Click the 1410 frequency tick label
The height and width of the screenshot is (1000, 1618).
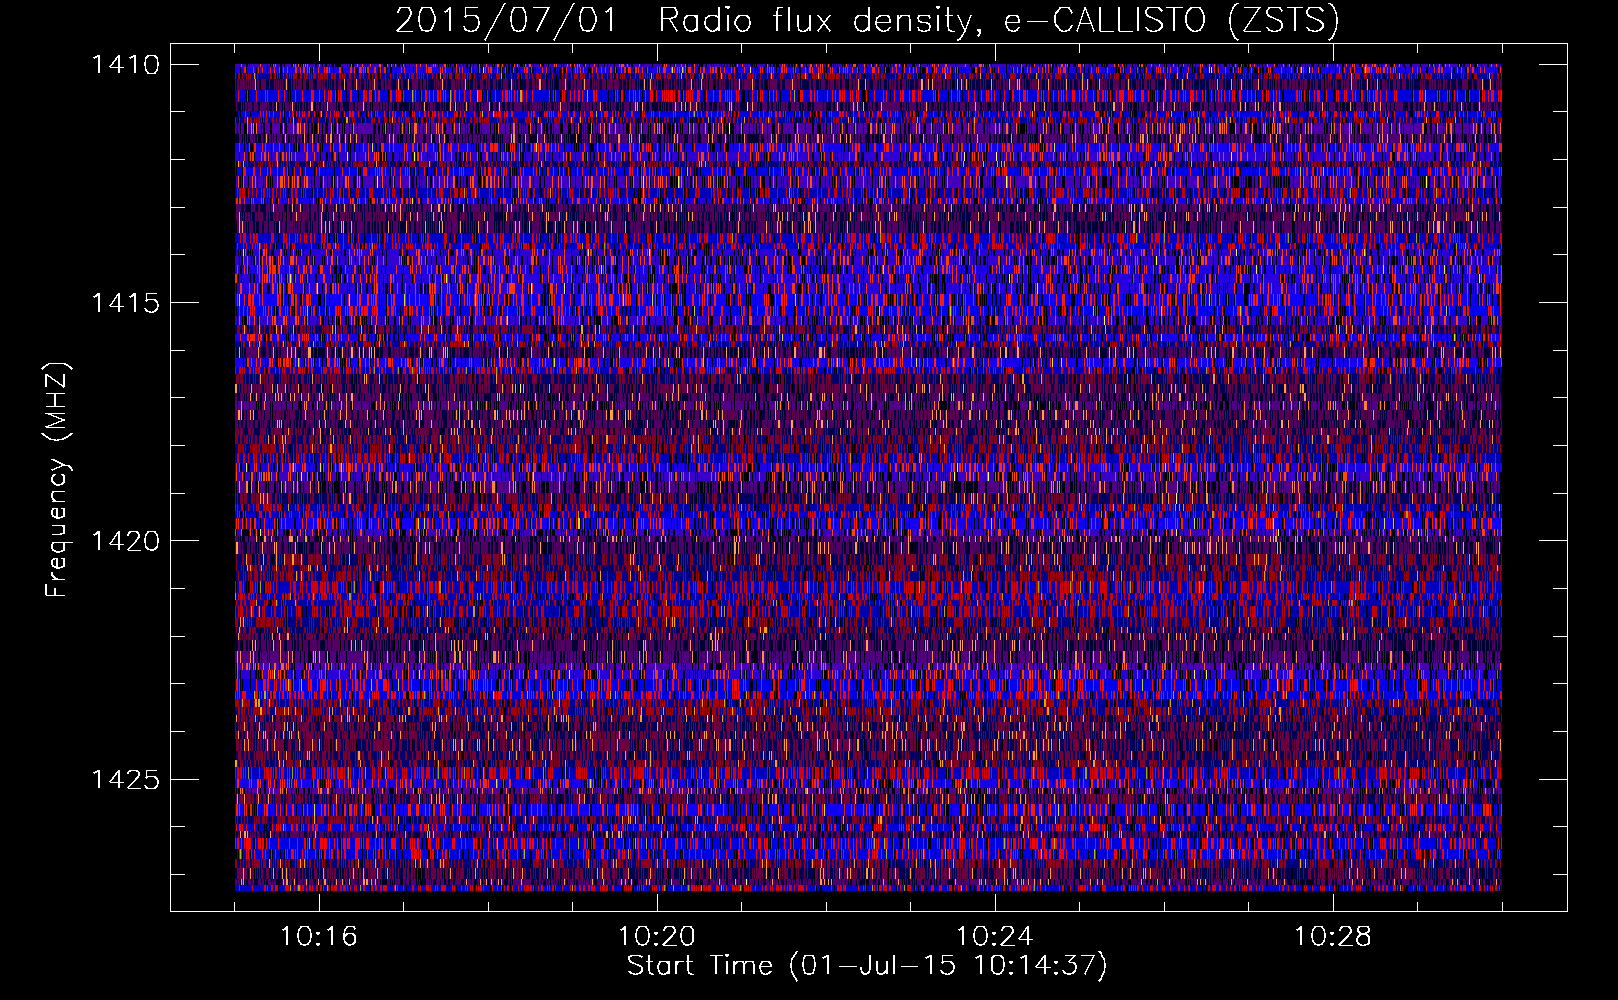(125, 65)
